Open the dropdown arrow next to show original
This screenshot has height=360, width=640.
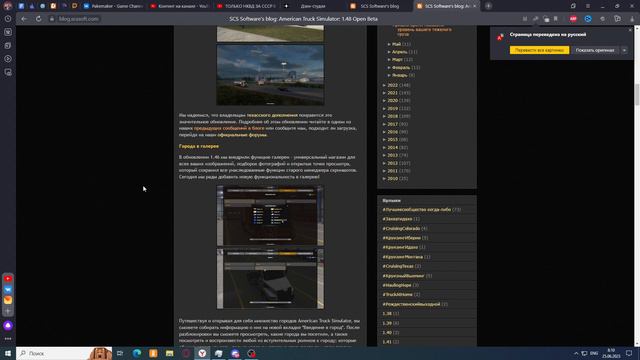click(x=624, y=50)
